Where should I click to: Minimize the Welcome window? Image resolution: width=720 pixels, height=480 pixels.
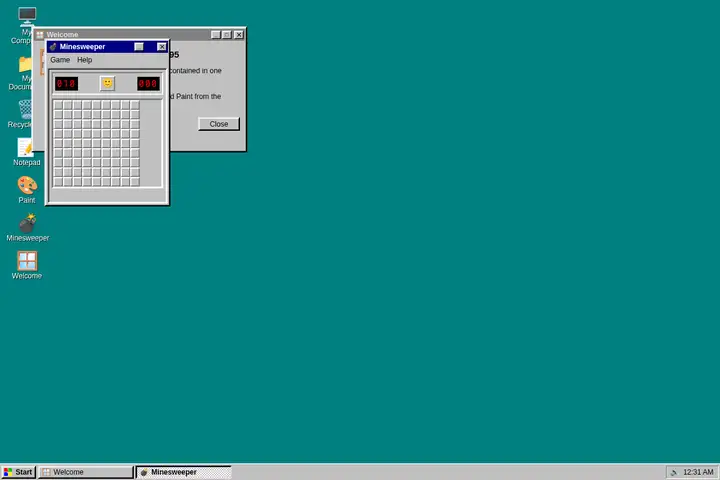(x=215, y=34)
